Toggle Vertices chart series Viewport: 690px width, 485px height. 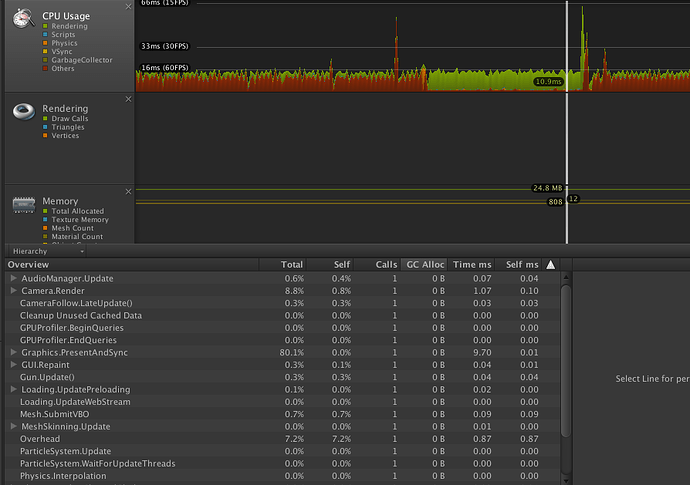coord(45,136)
